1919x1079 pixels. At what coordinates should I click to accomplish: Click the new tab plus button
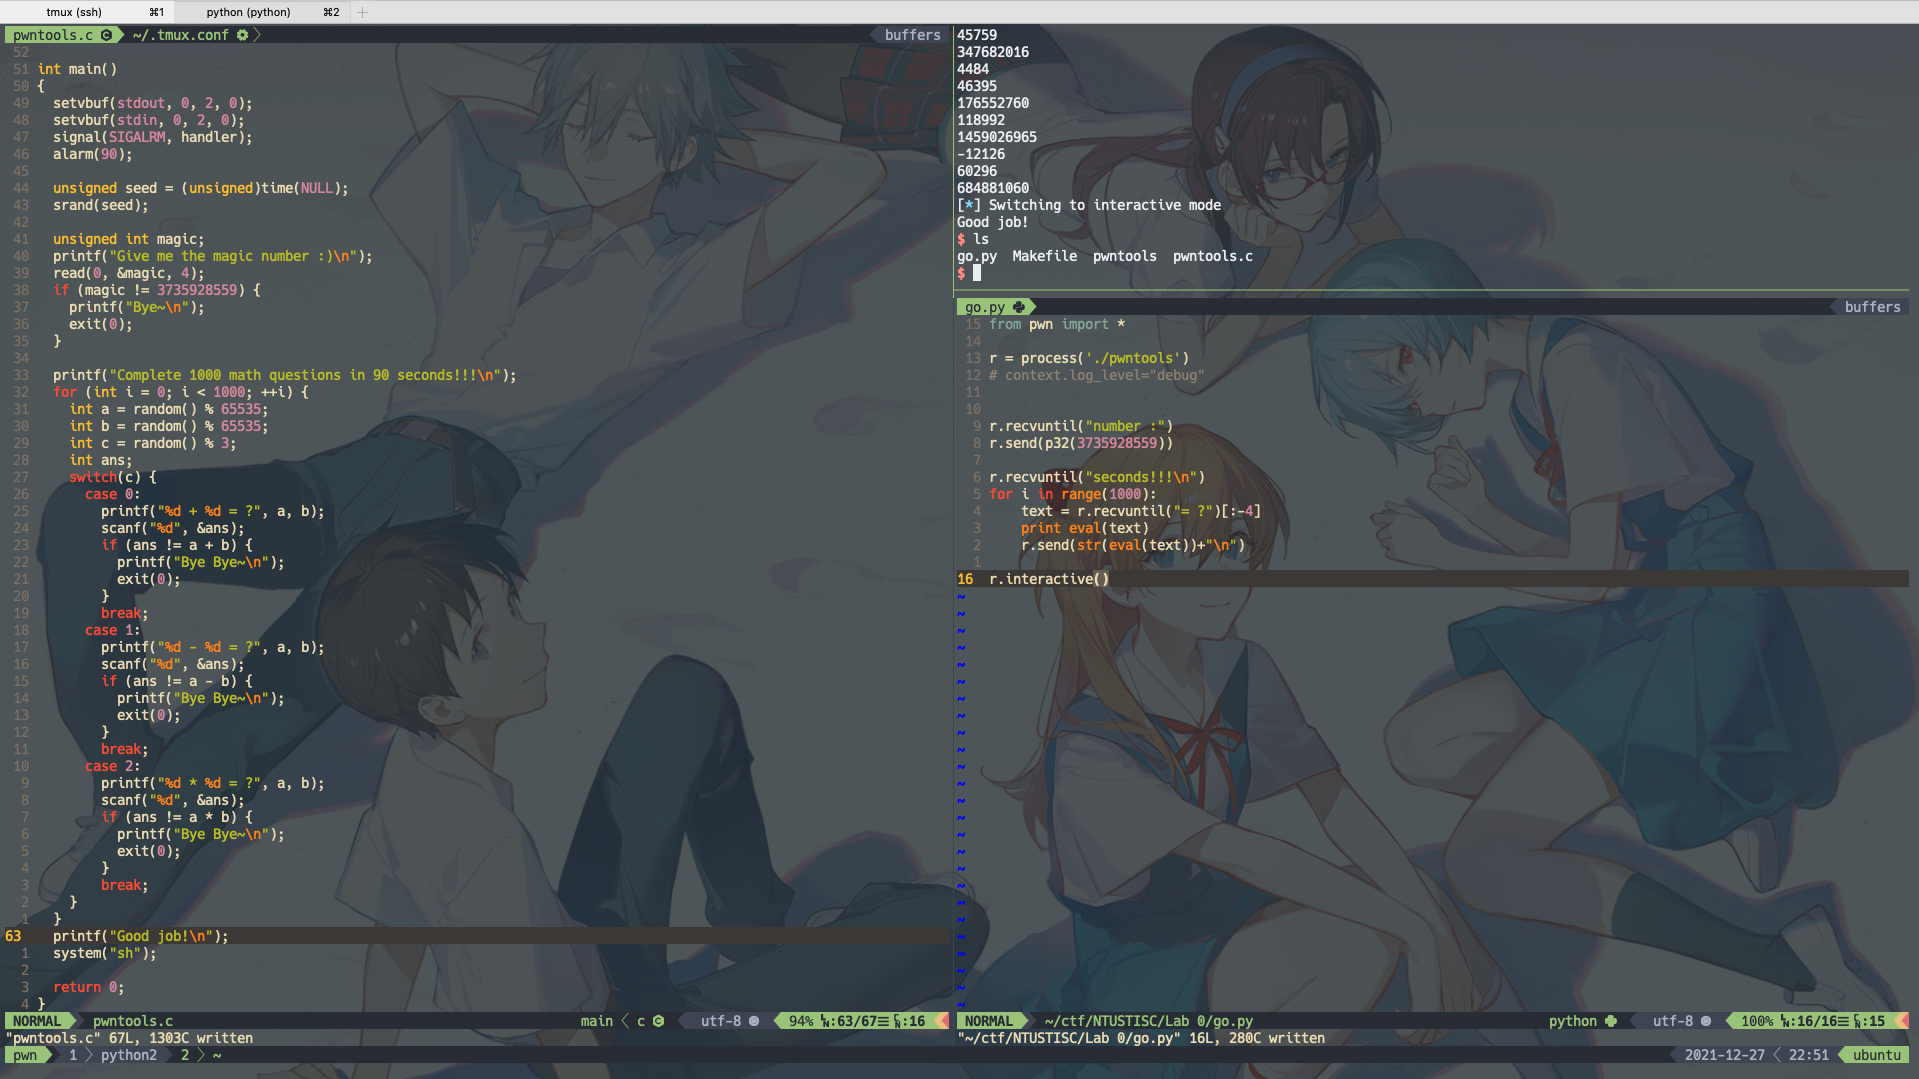click(x=362, y=12)
